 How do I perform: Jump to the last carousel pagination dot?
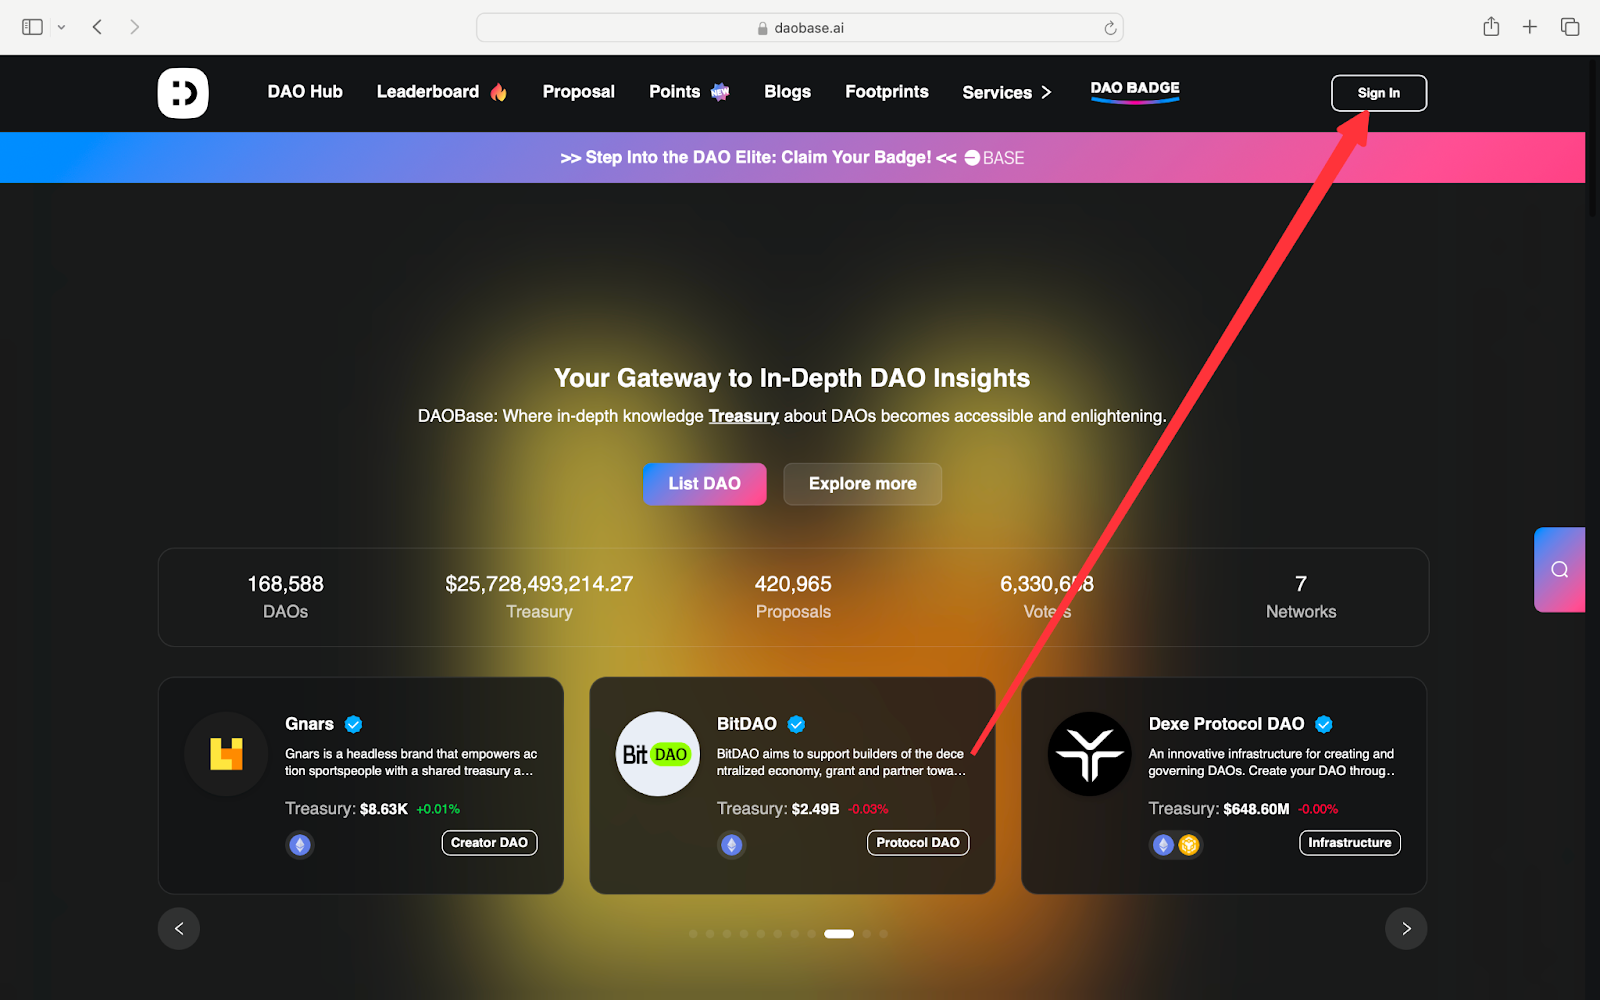pos(883,934)
